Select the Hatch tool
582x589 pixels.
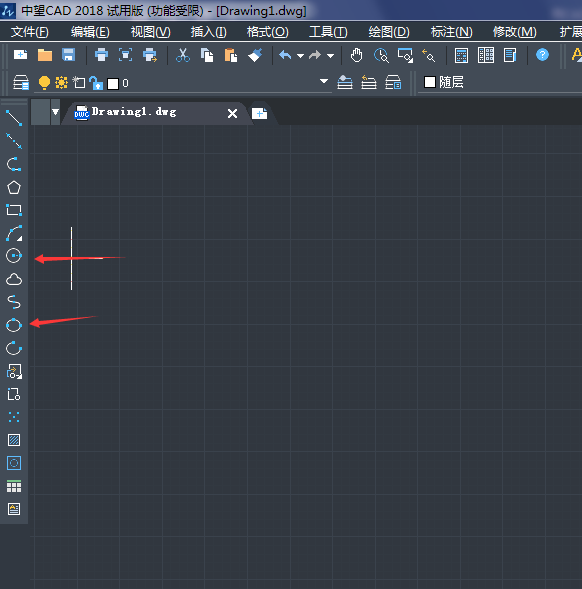[14, 440]
